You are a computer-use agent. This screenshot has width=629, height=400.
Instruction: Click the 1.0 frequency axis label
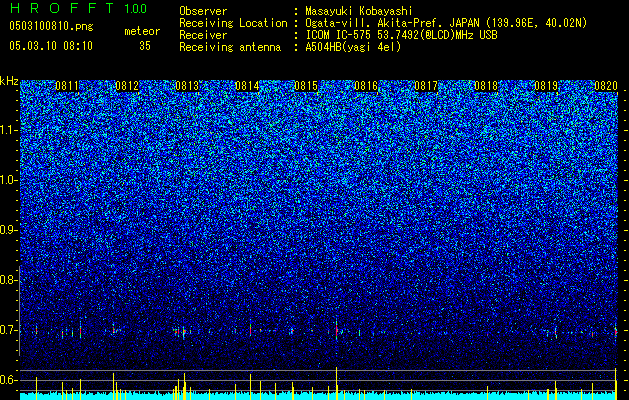click(8, 180)
